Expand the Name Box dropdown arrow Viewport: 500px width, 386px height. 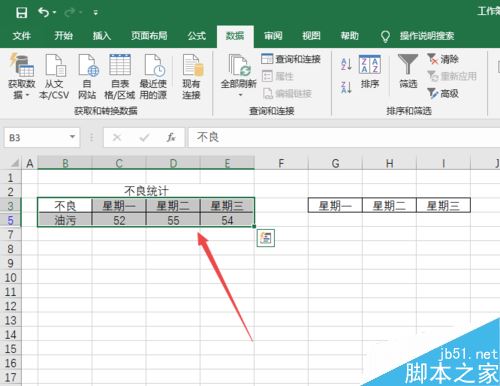point(72,137)
